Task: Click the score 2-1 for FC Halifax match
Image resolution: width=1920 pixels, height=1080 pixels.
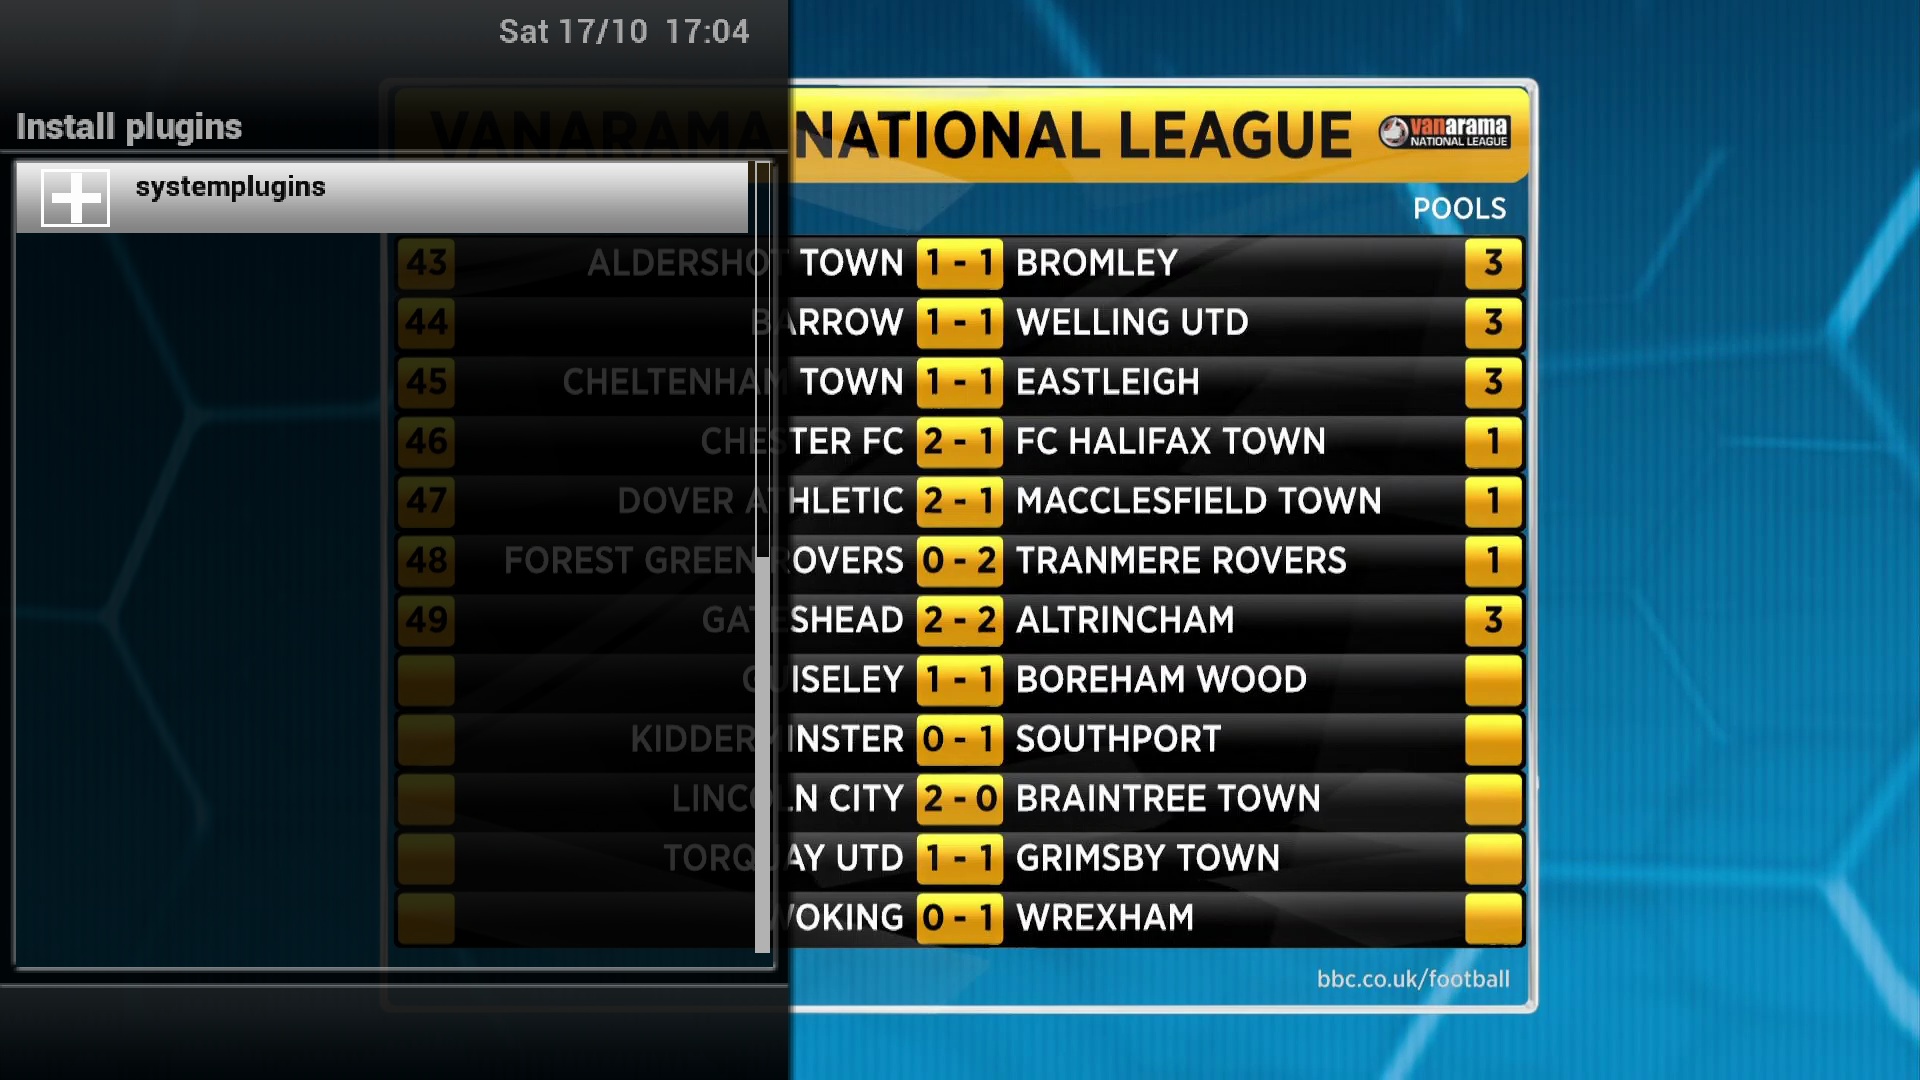Action: point(955,440)
